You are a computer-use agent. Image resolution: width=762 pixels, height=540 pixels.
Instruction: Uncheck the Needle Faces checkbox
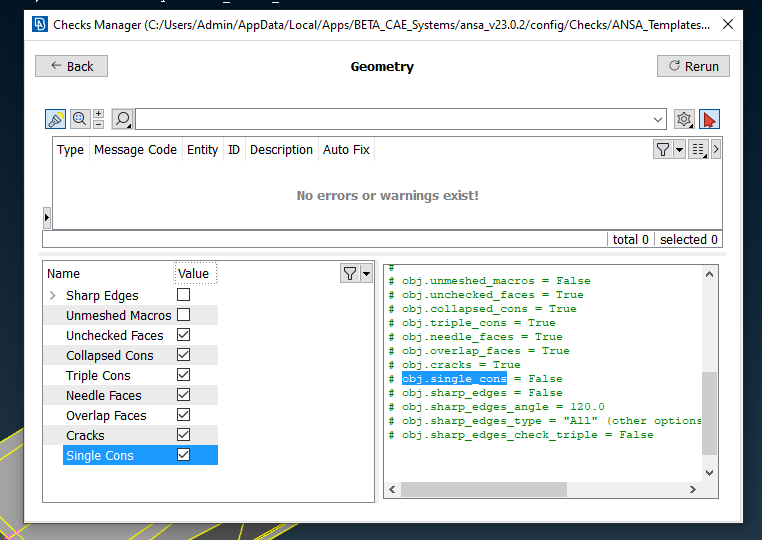[184, 395]
